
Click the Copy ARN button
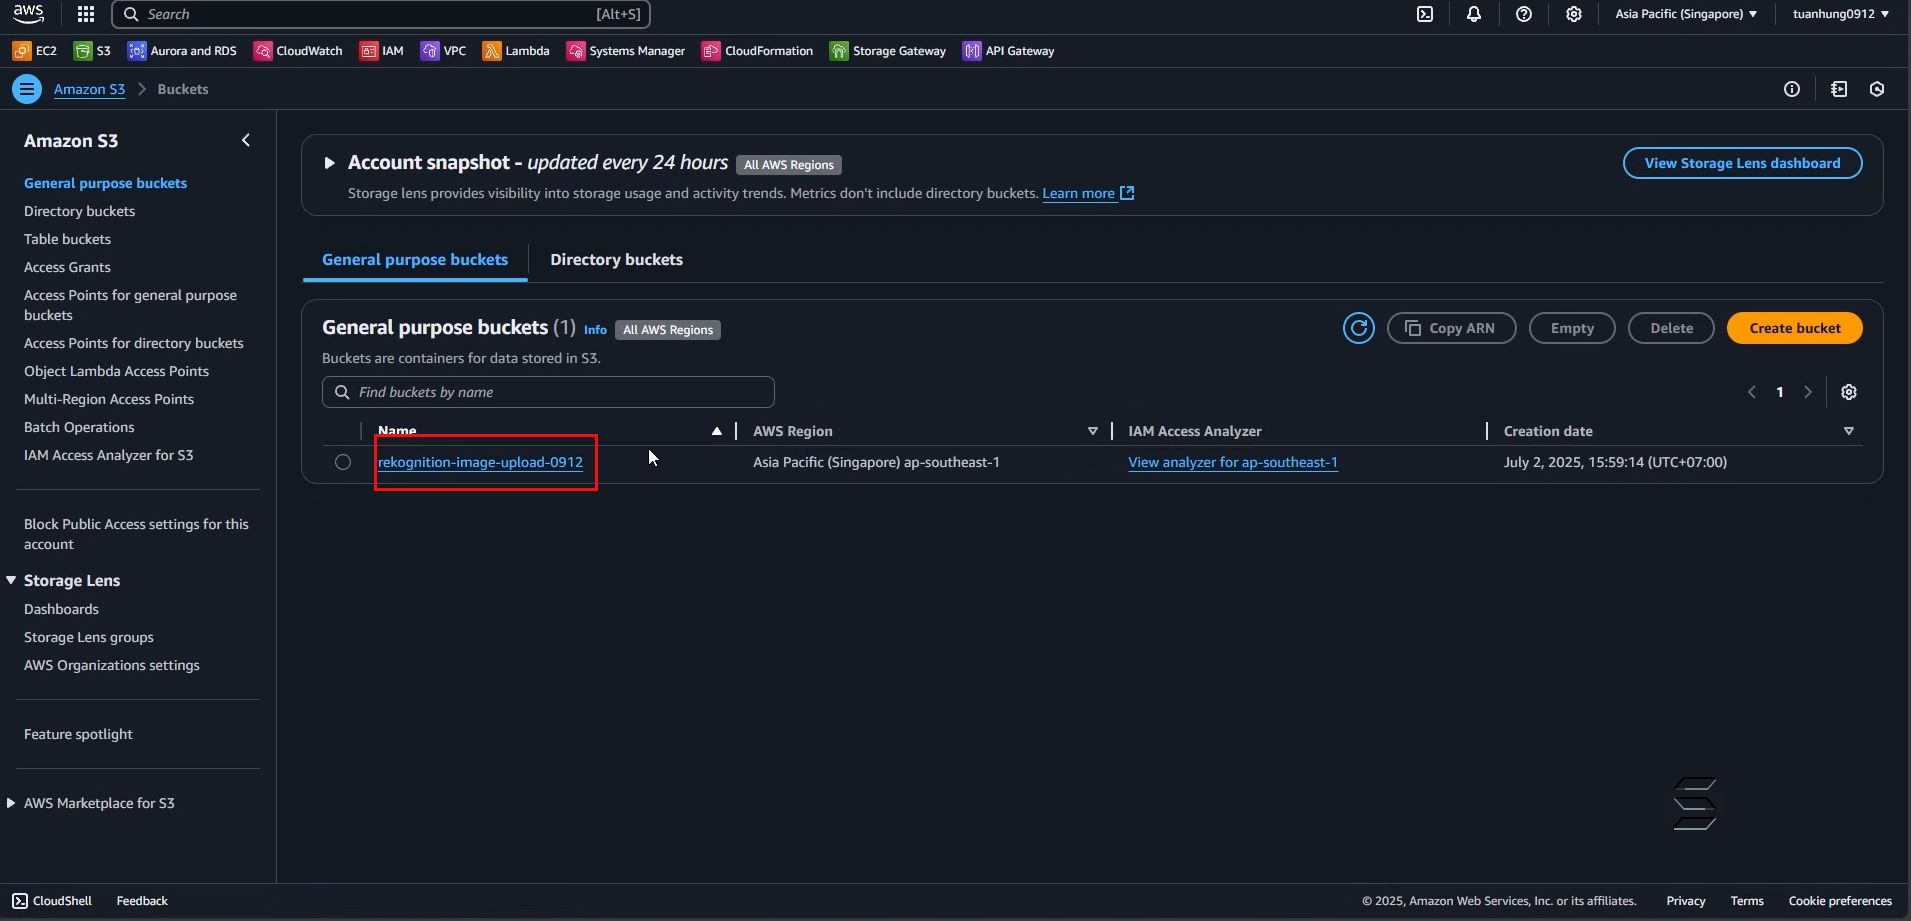(x=1451, y=328)
